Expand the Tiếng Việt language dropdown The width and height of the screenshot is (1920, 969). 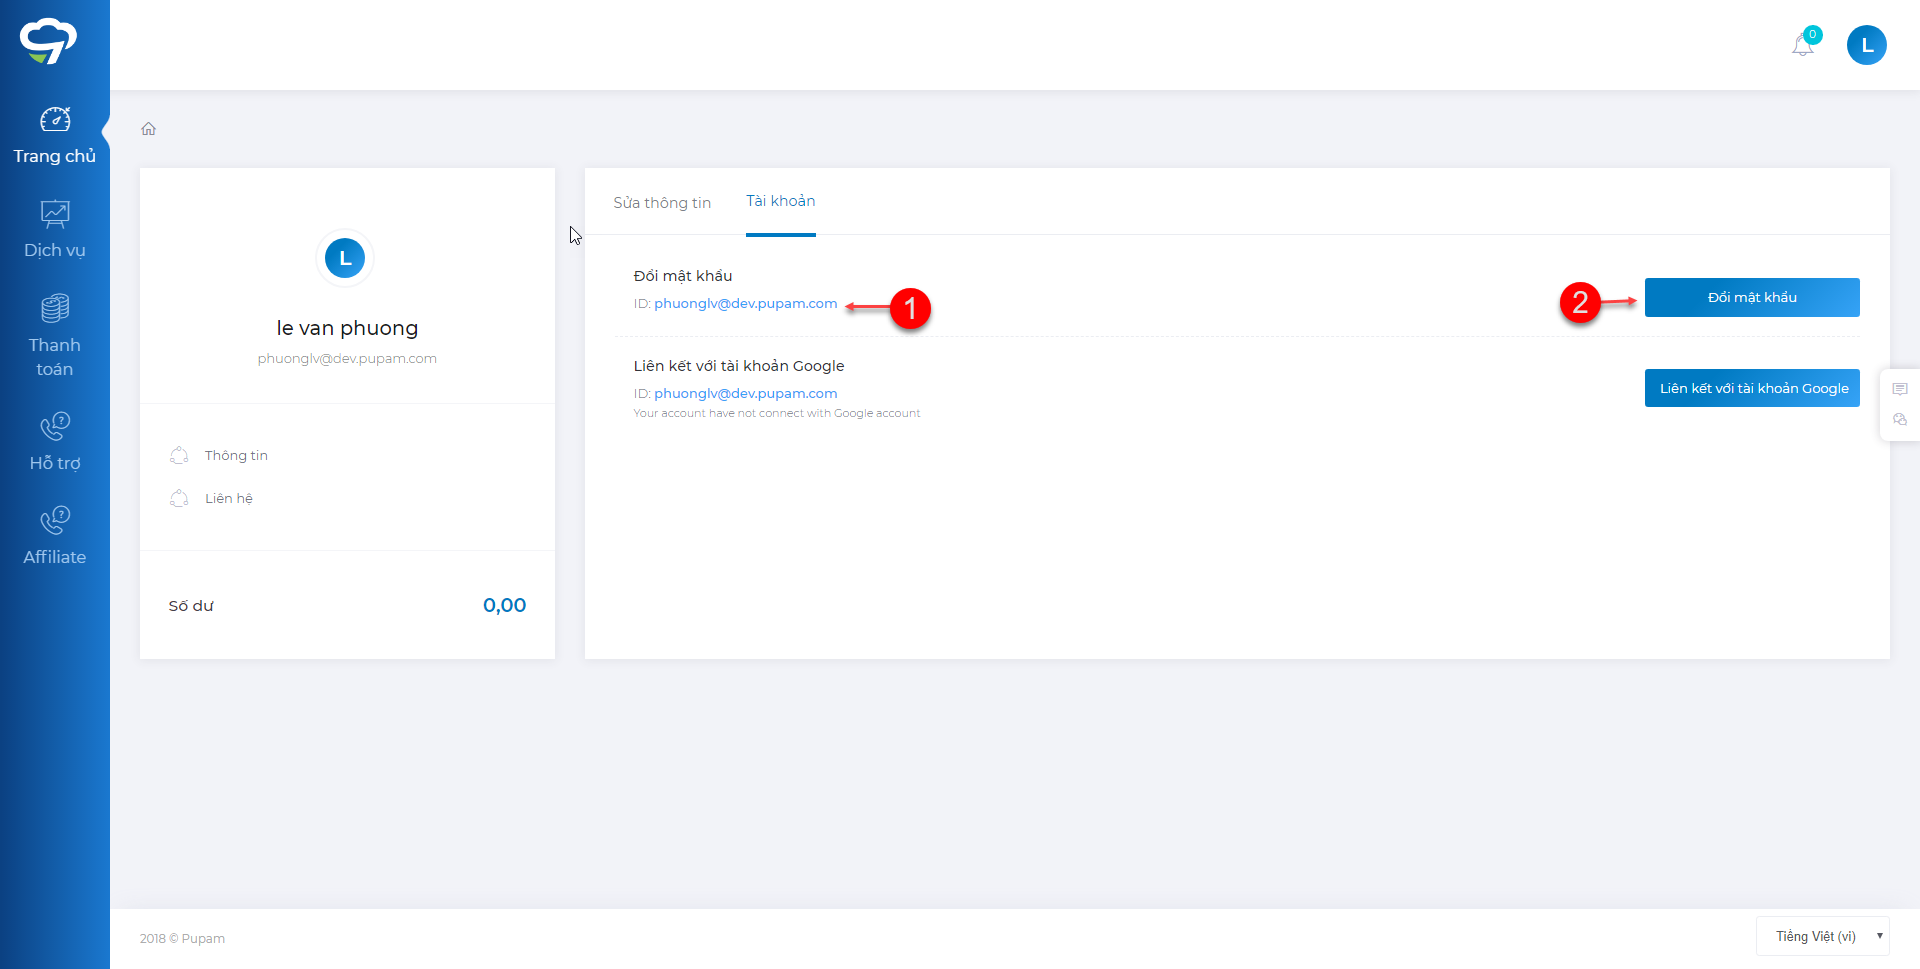click(1822, 936)
